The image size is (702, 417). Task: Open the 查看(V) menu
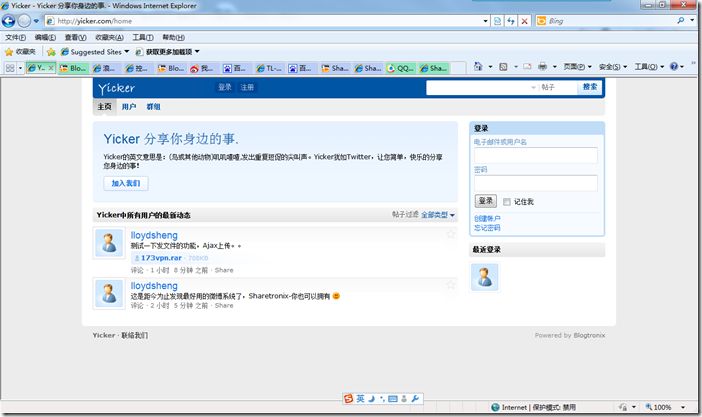point(76,38)
